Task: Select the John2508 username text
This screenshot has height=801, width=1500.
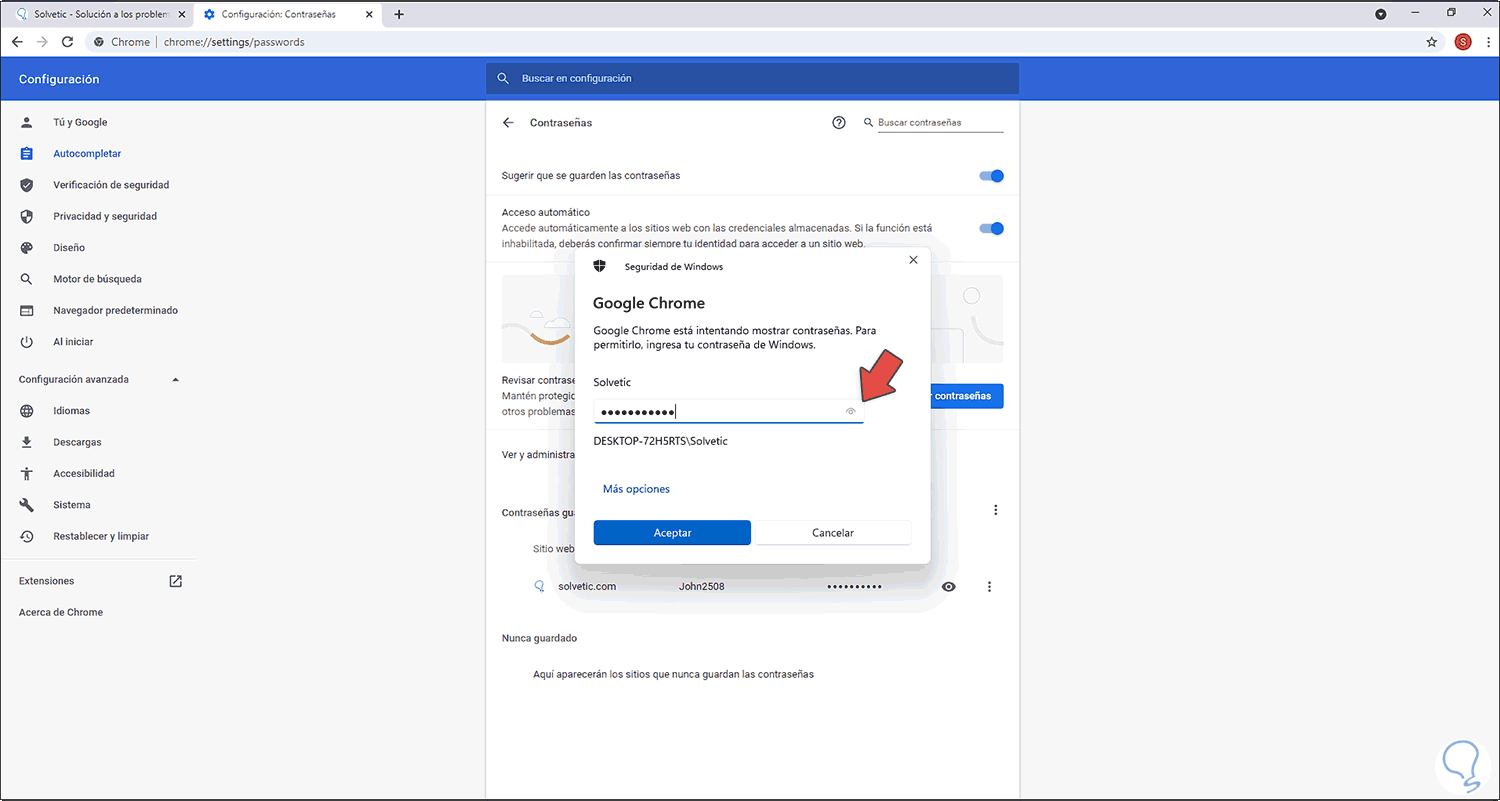Action: (701, 587)
